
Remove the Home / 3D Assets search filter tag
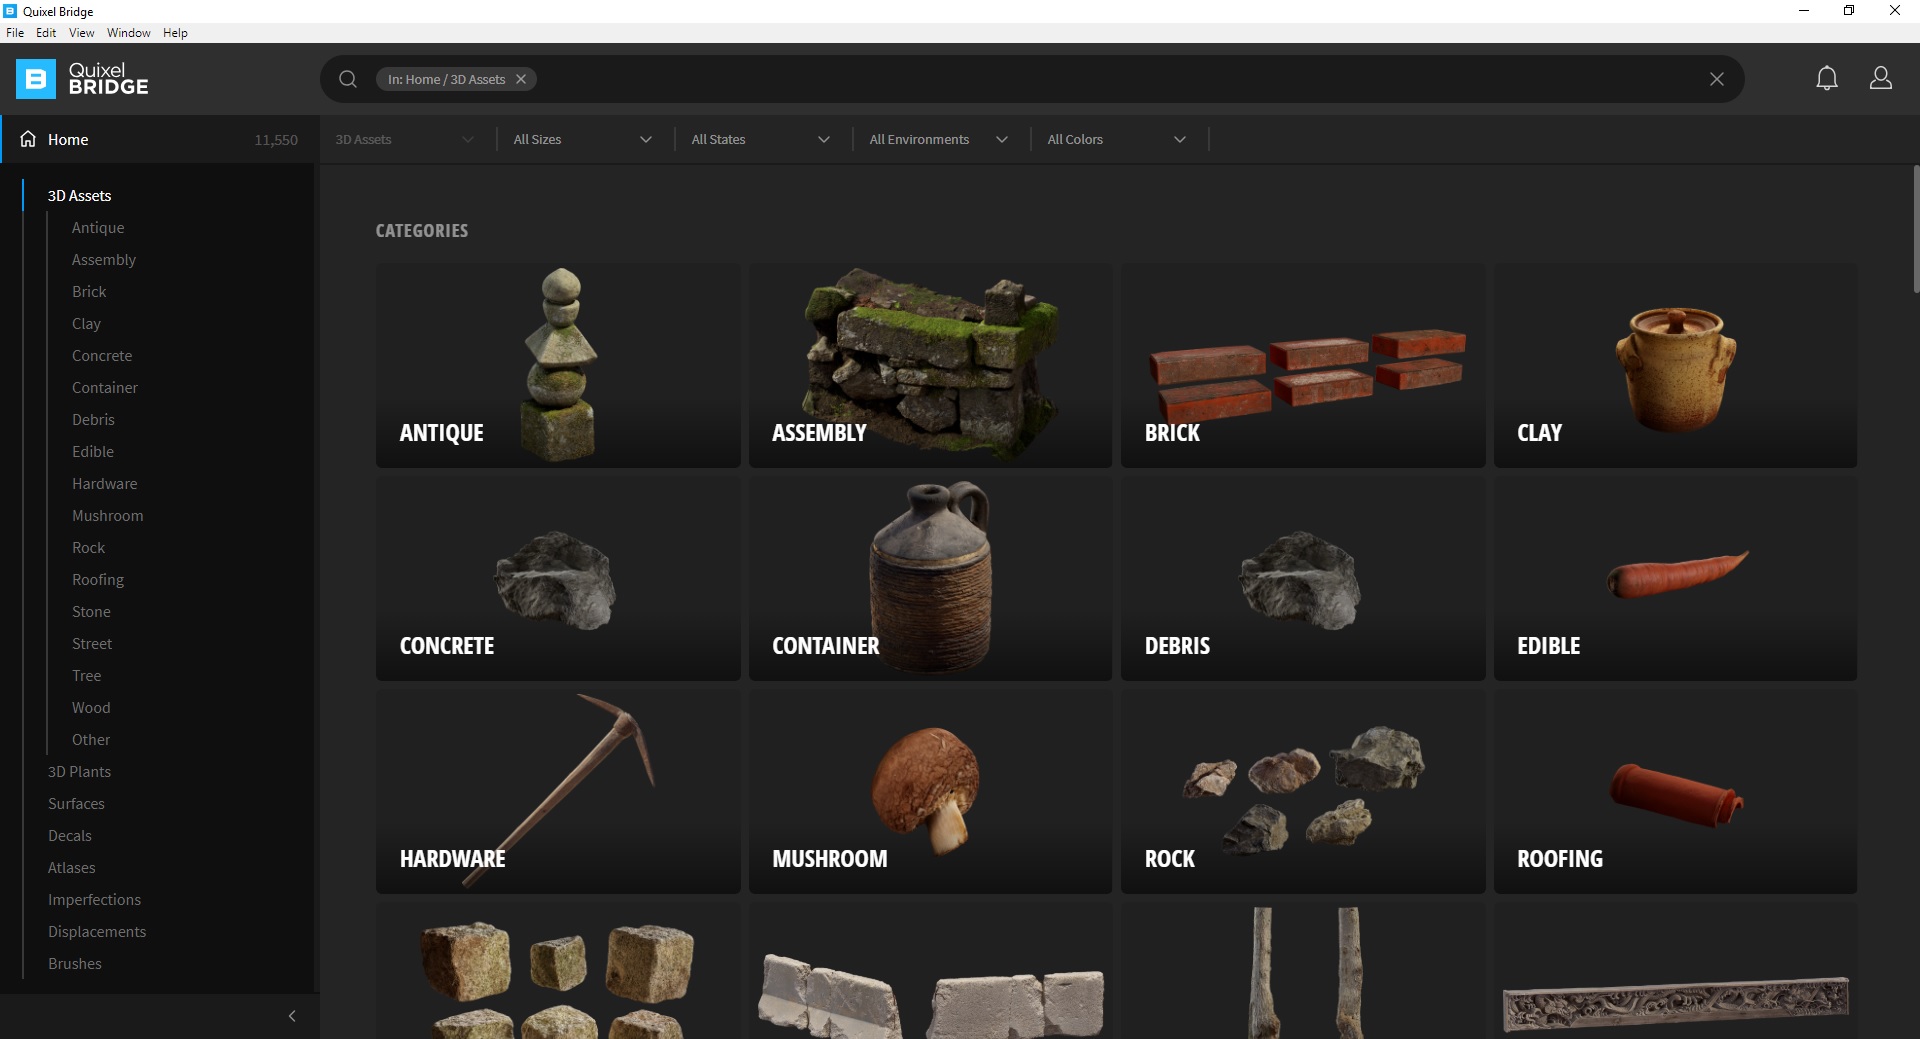click(x=521, y=79)
